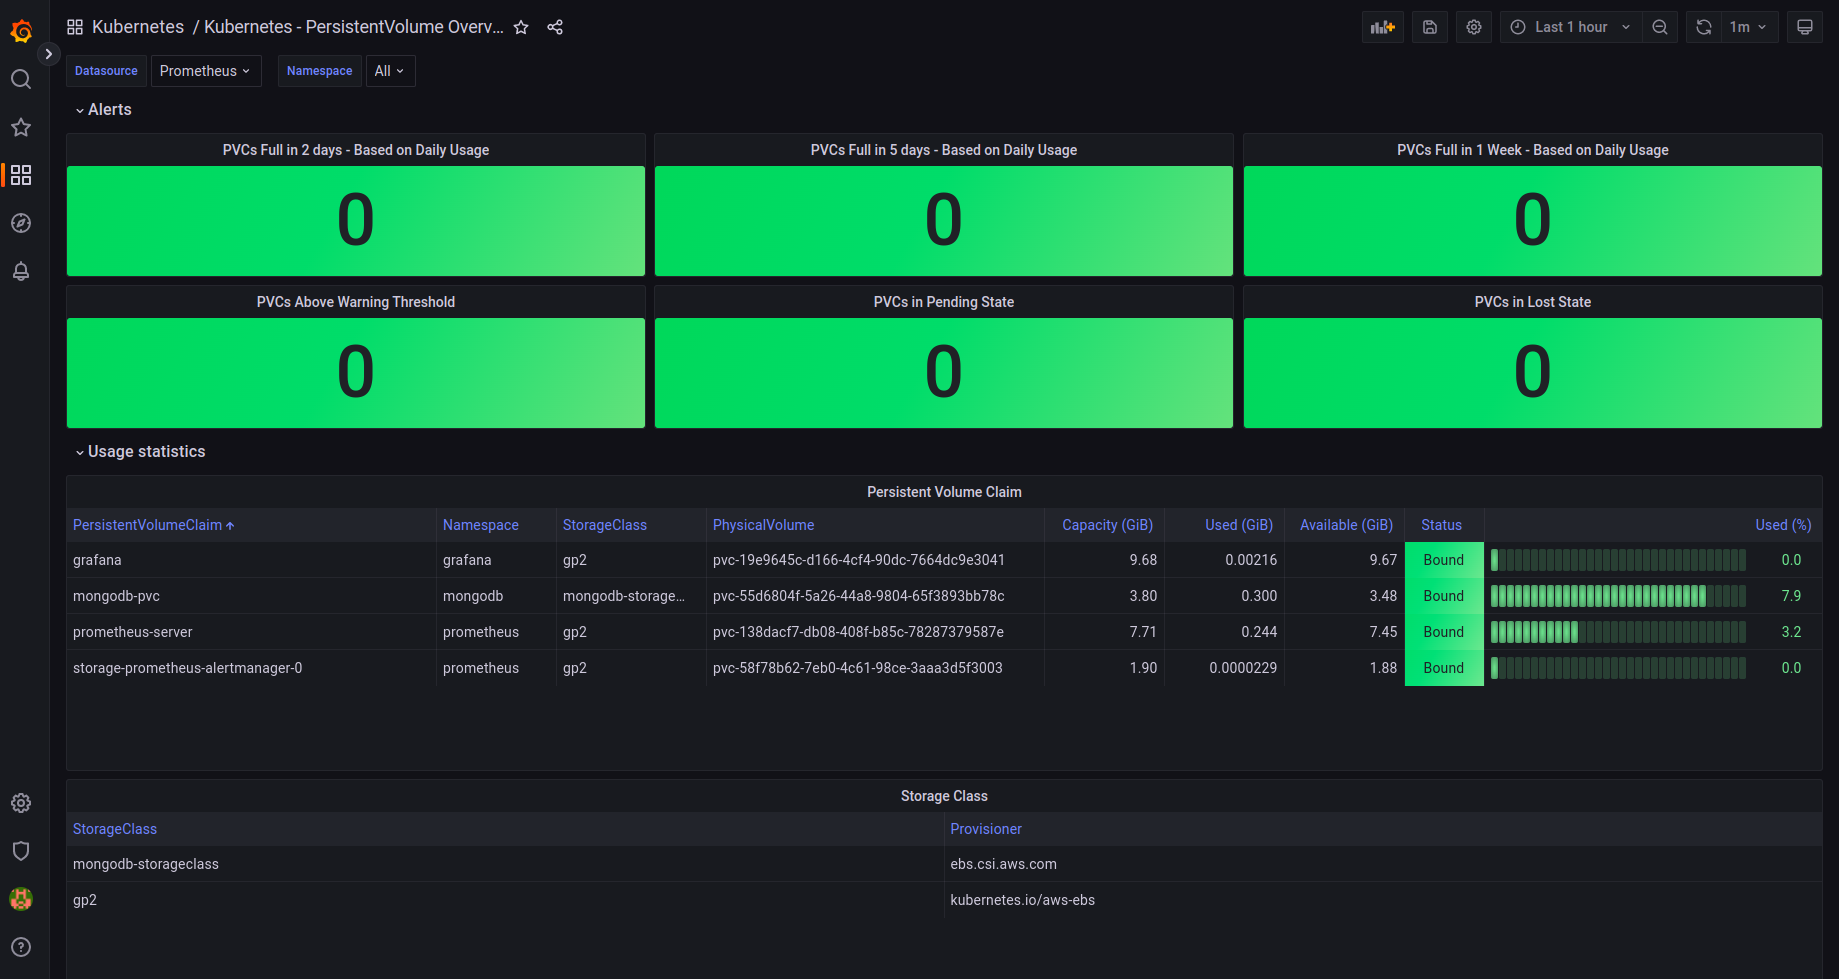Click the Grafana logo home icon
Image resolution: width=1839 pixels, height=979 pixels.
[x=21, y=31]
